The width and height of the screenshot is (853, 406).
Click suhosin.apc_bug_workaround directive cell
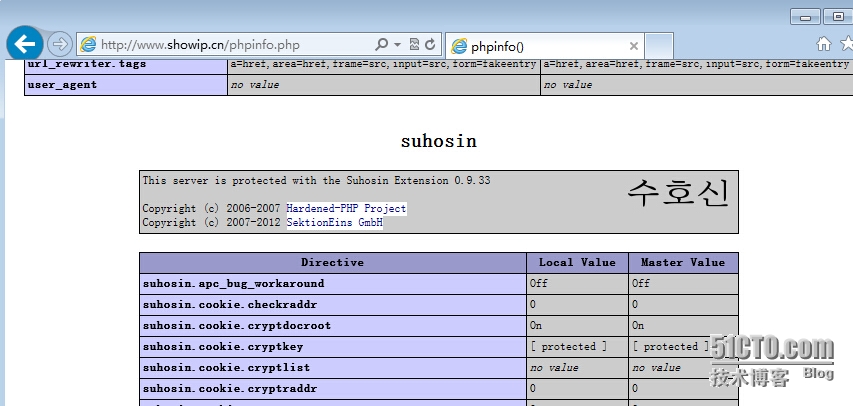click(333, 284)
